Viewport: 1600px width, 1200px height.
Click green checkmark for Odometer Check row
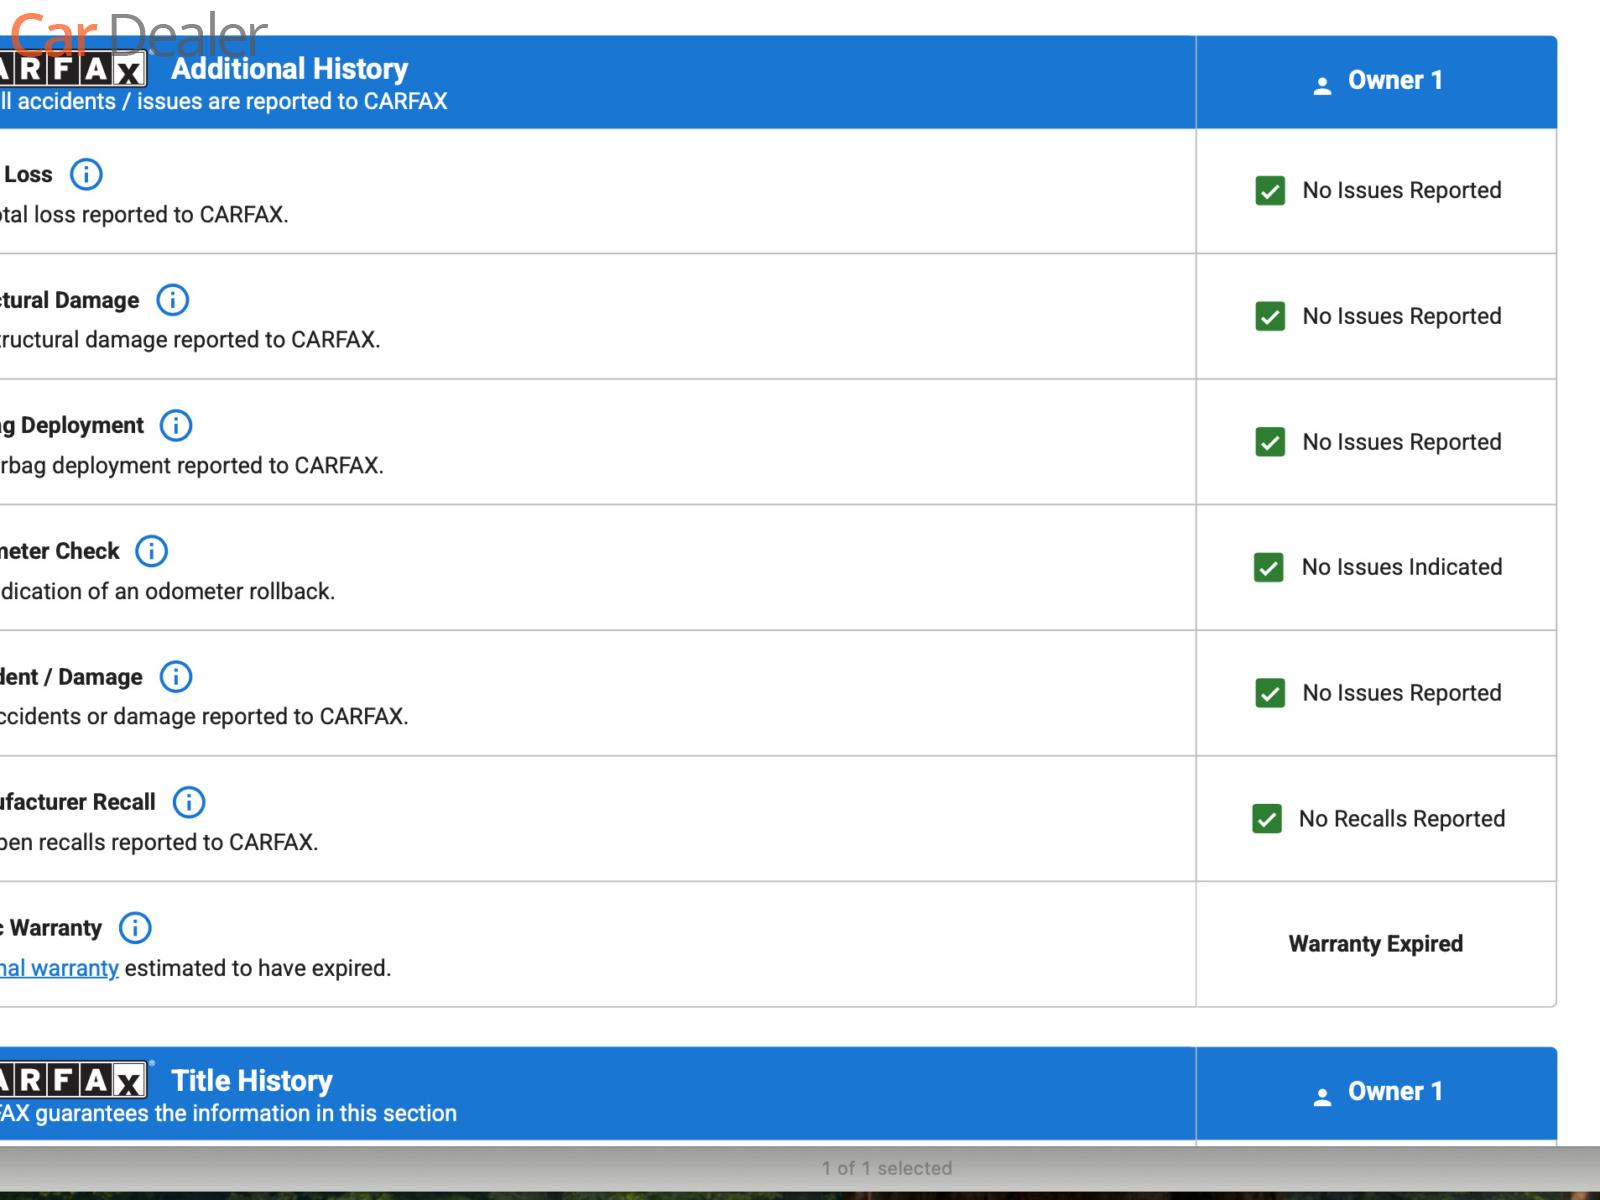point(1269,568)
